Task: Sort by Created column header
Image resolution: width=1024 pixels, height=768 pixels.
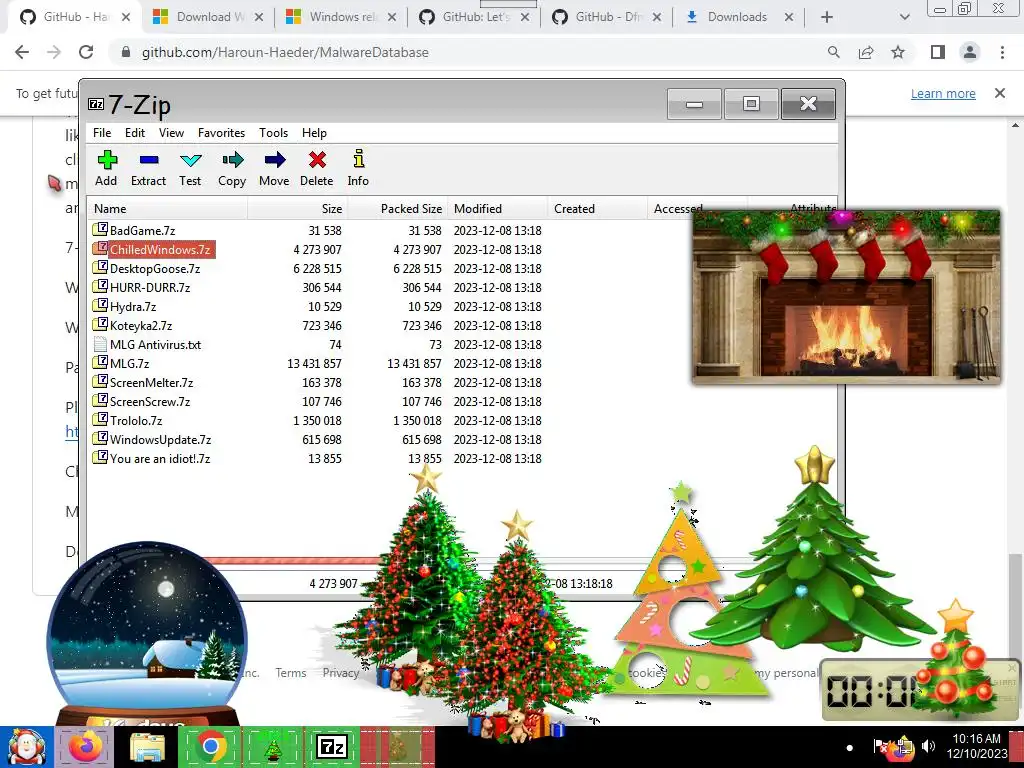Action: click(x=598, y=209)
